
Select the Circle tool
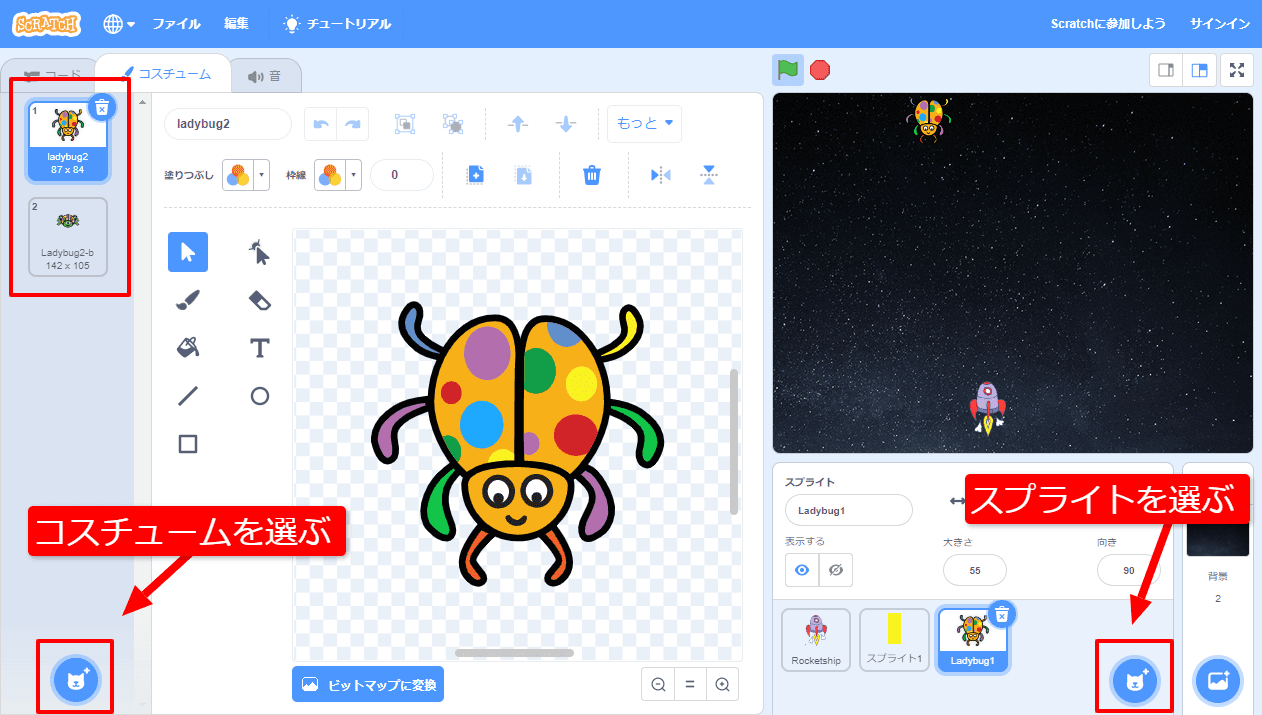coord(259,396)
